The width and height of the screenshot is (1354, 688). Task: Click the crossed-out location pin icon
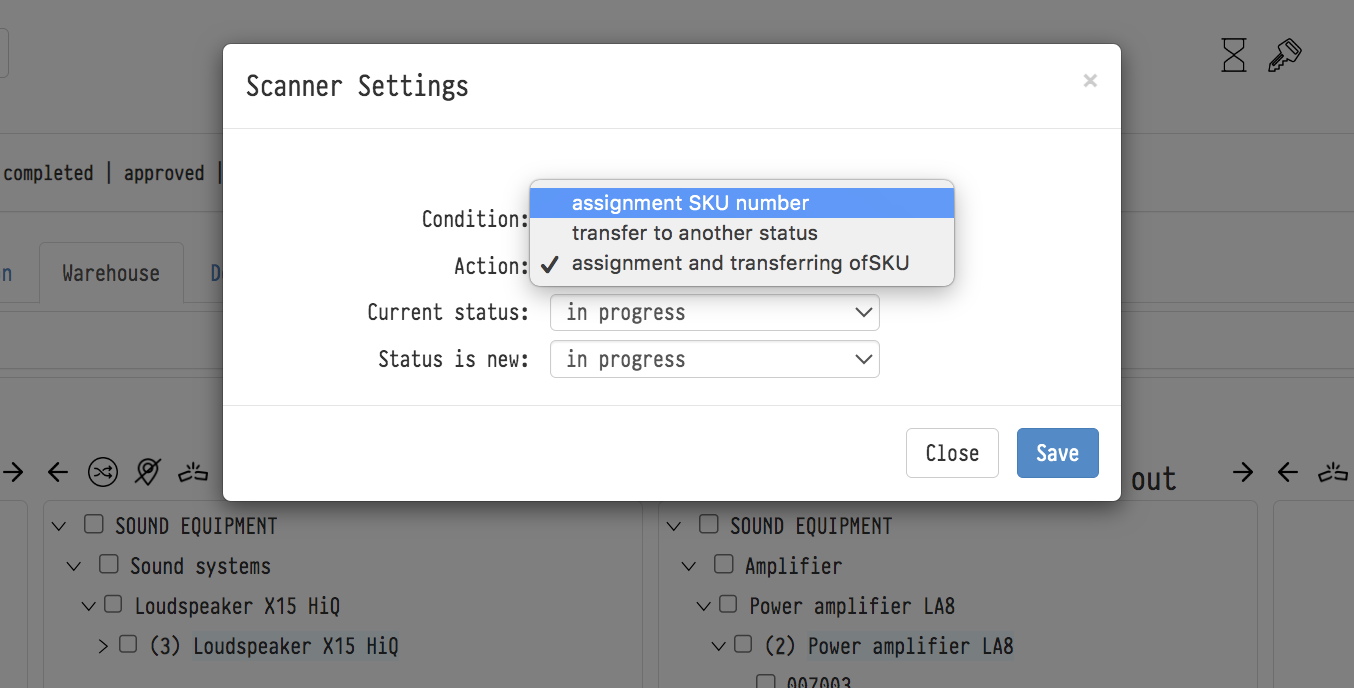coord(147,472)
